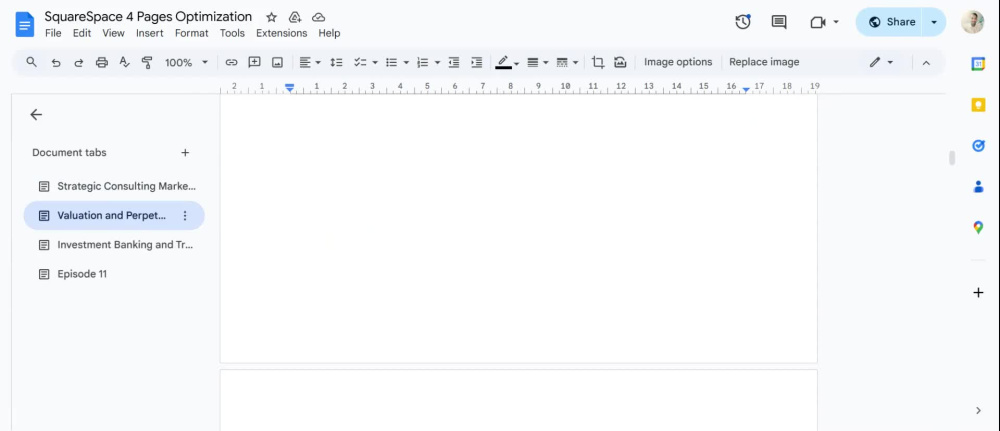Screen dimensions: 1000x431
Task: Open the text alignment dropdown
Action: click(x=310, y=62)
